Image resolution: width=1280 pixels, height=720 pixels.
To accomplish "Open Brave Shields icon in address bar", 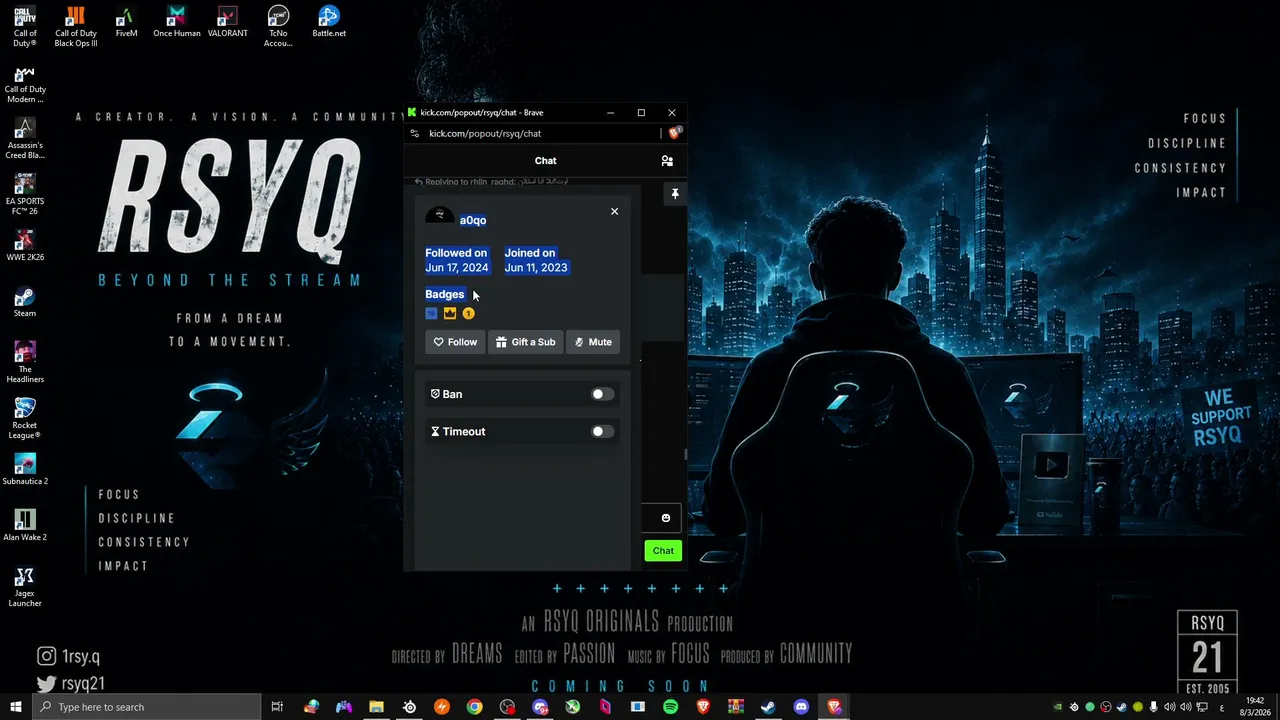I will tap(675, 133).
